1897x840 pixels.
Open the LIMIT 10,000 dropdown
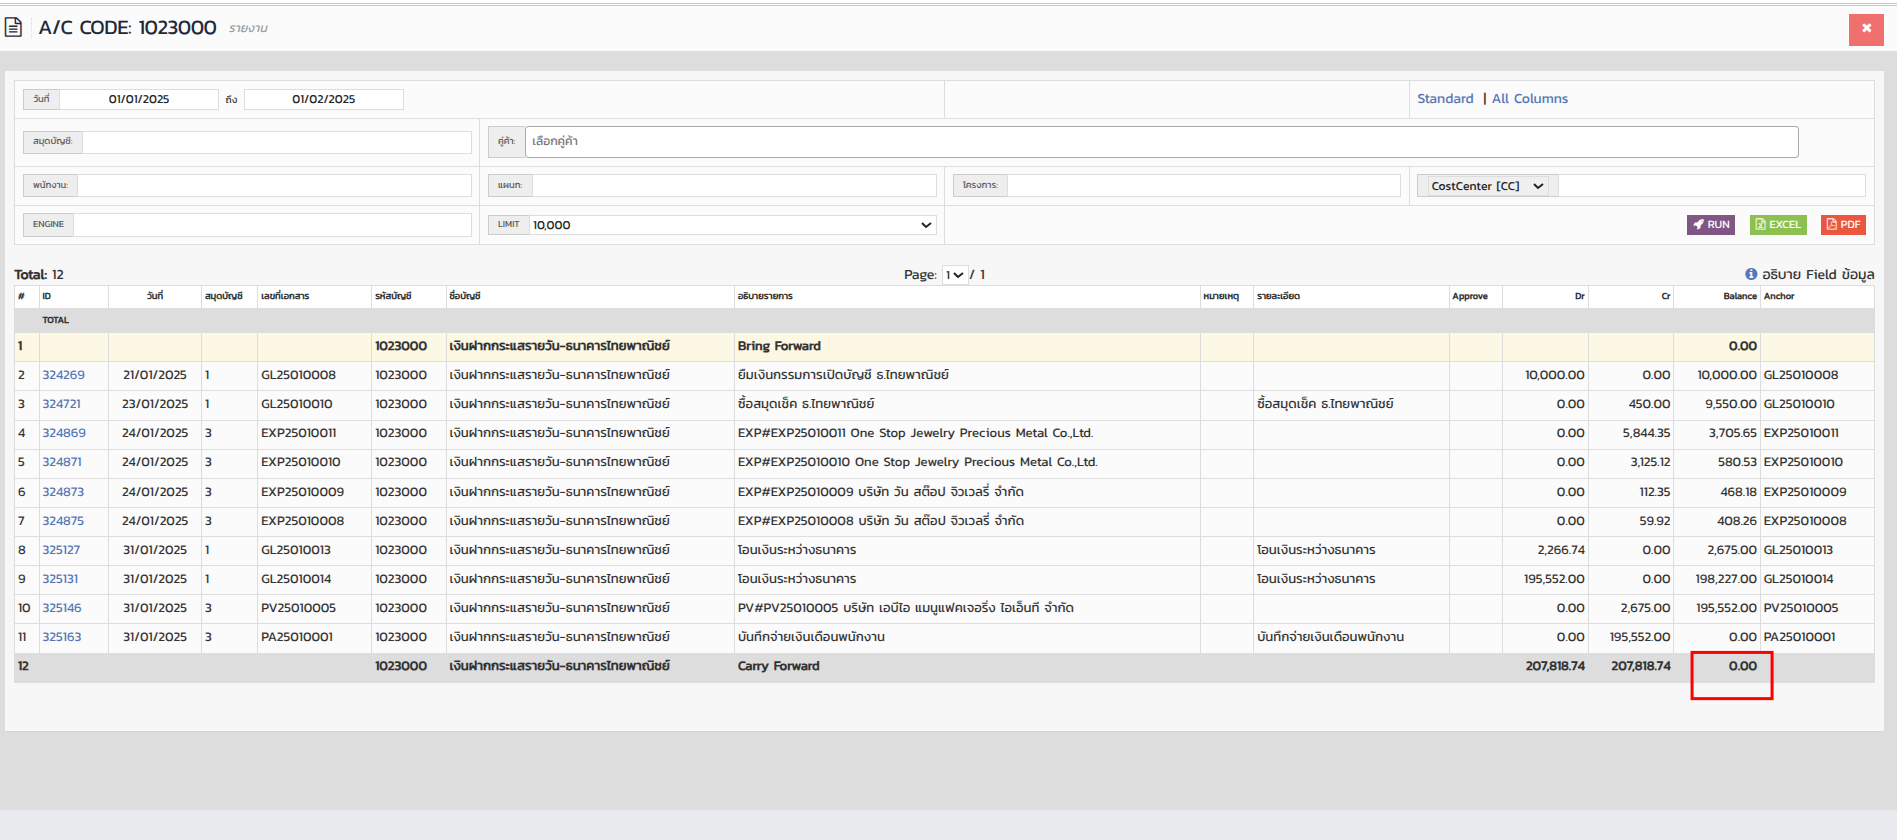tap(732, 225)
